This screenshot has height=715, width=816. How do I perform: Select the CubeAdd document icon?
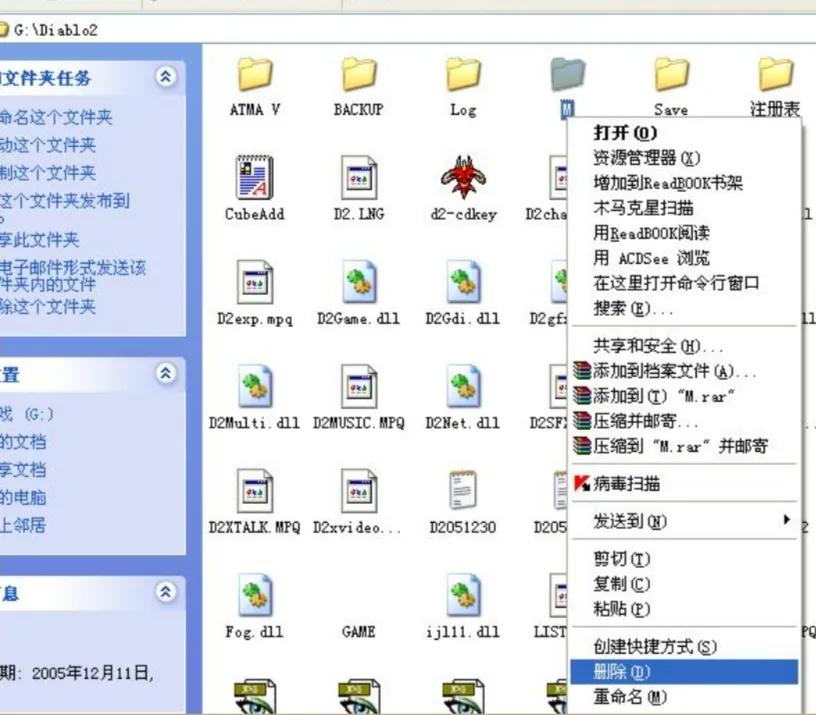[x=254, y=177]
